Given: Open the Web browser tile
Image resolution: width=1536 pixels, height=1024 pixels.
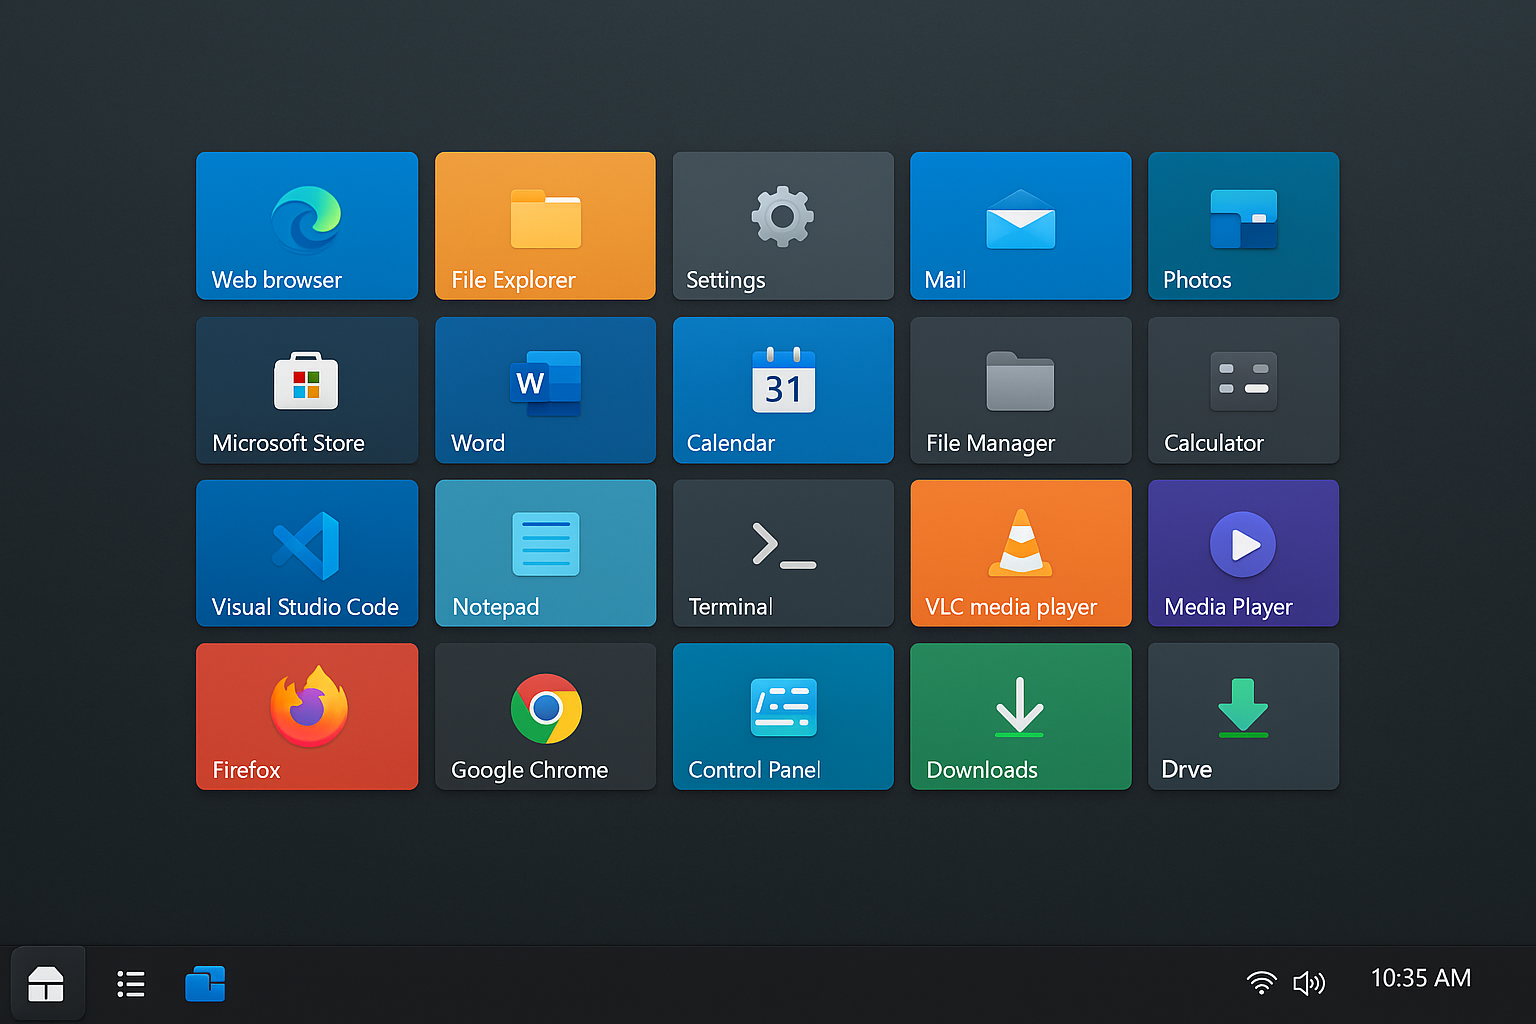Looking at the screenshot, I should (x=306, y=225).
